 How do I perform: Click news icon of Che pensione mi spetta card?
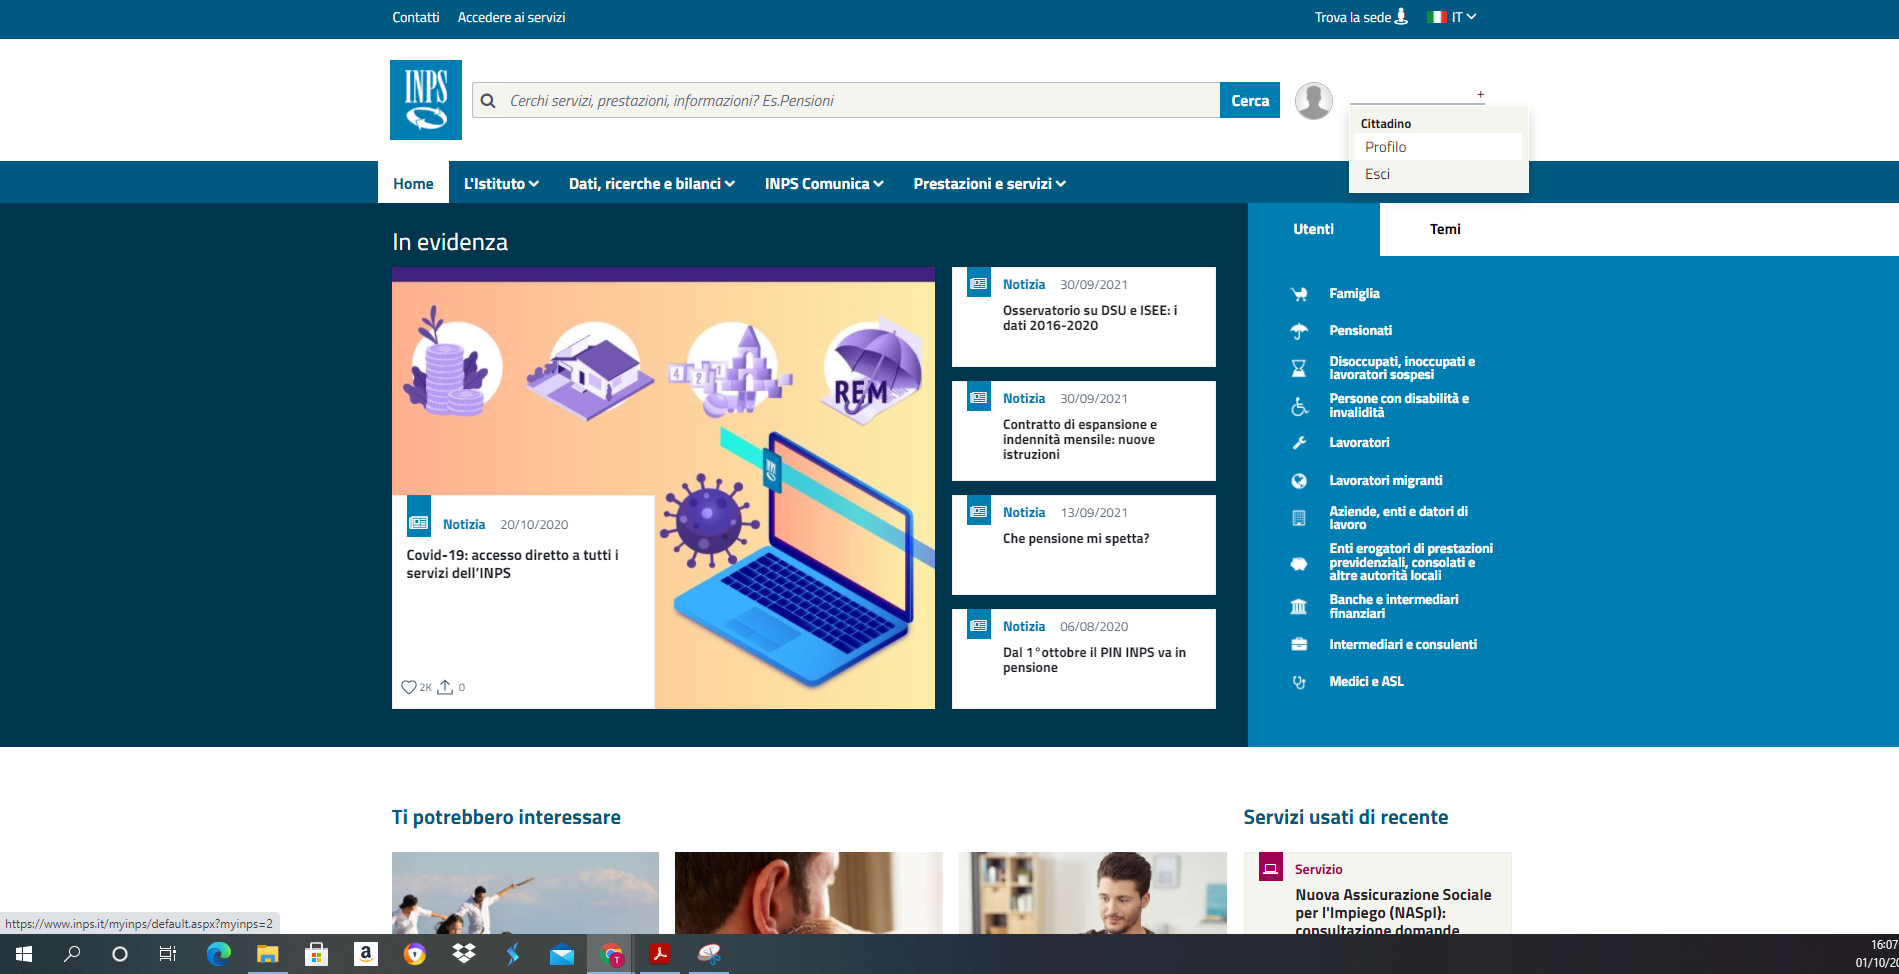pyautogui.click(x=979, y=512)
